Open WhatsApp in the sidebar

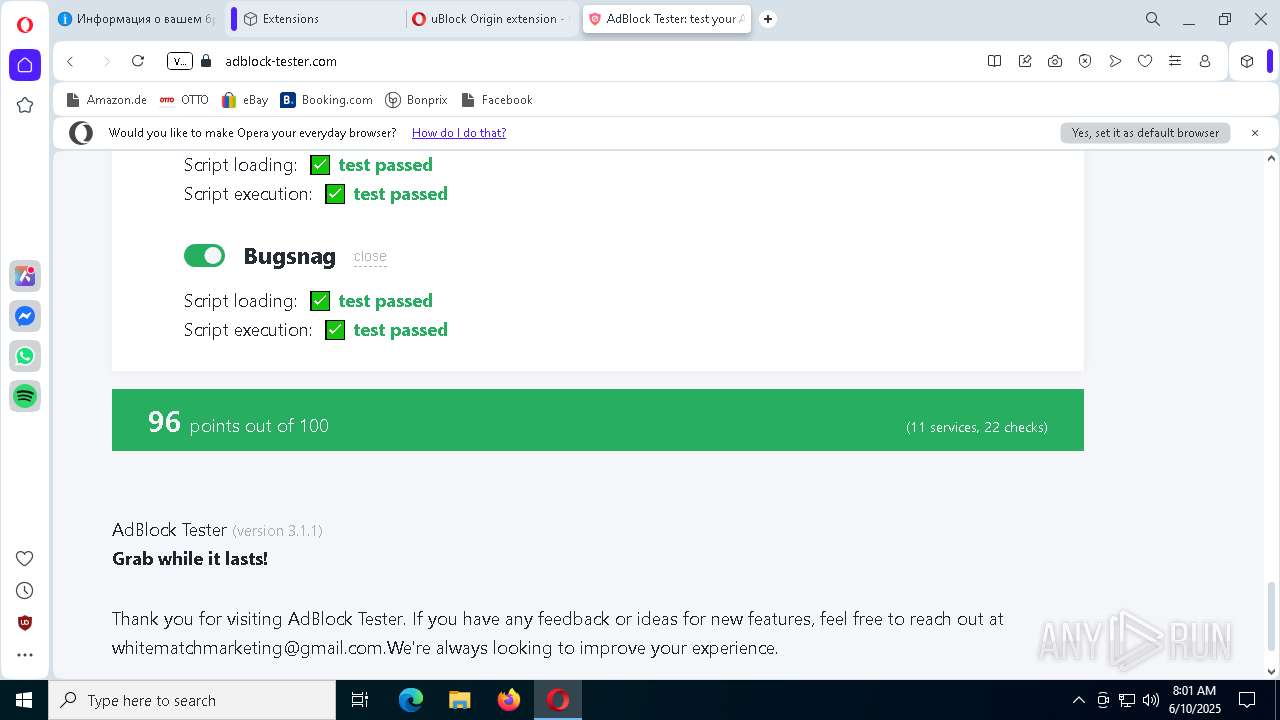pyautogui.click(x=25, y=356)
